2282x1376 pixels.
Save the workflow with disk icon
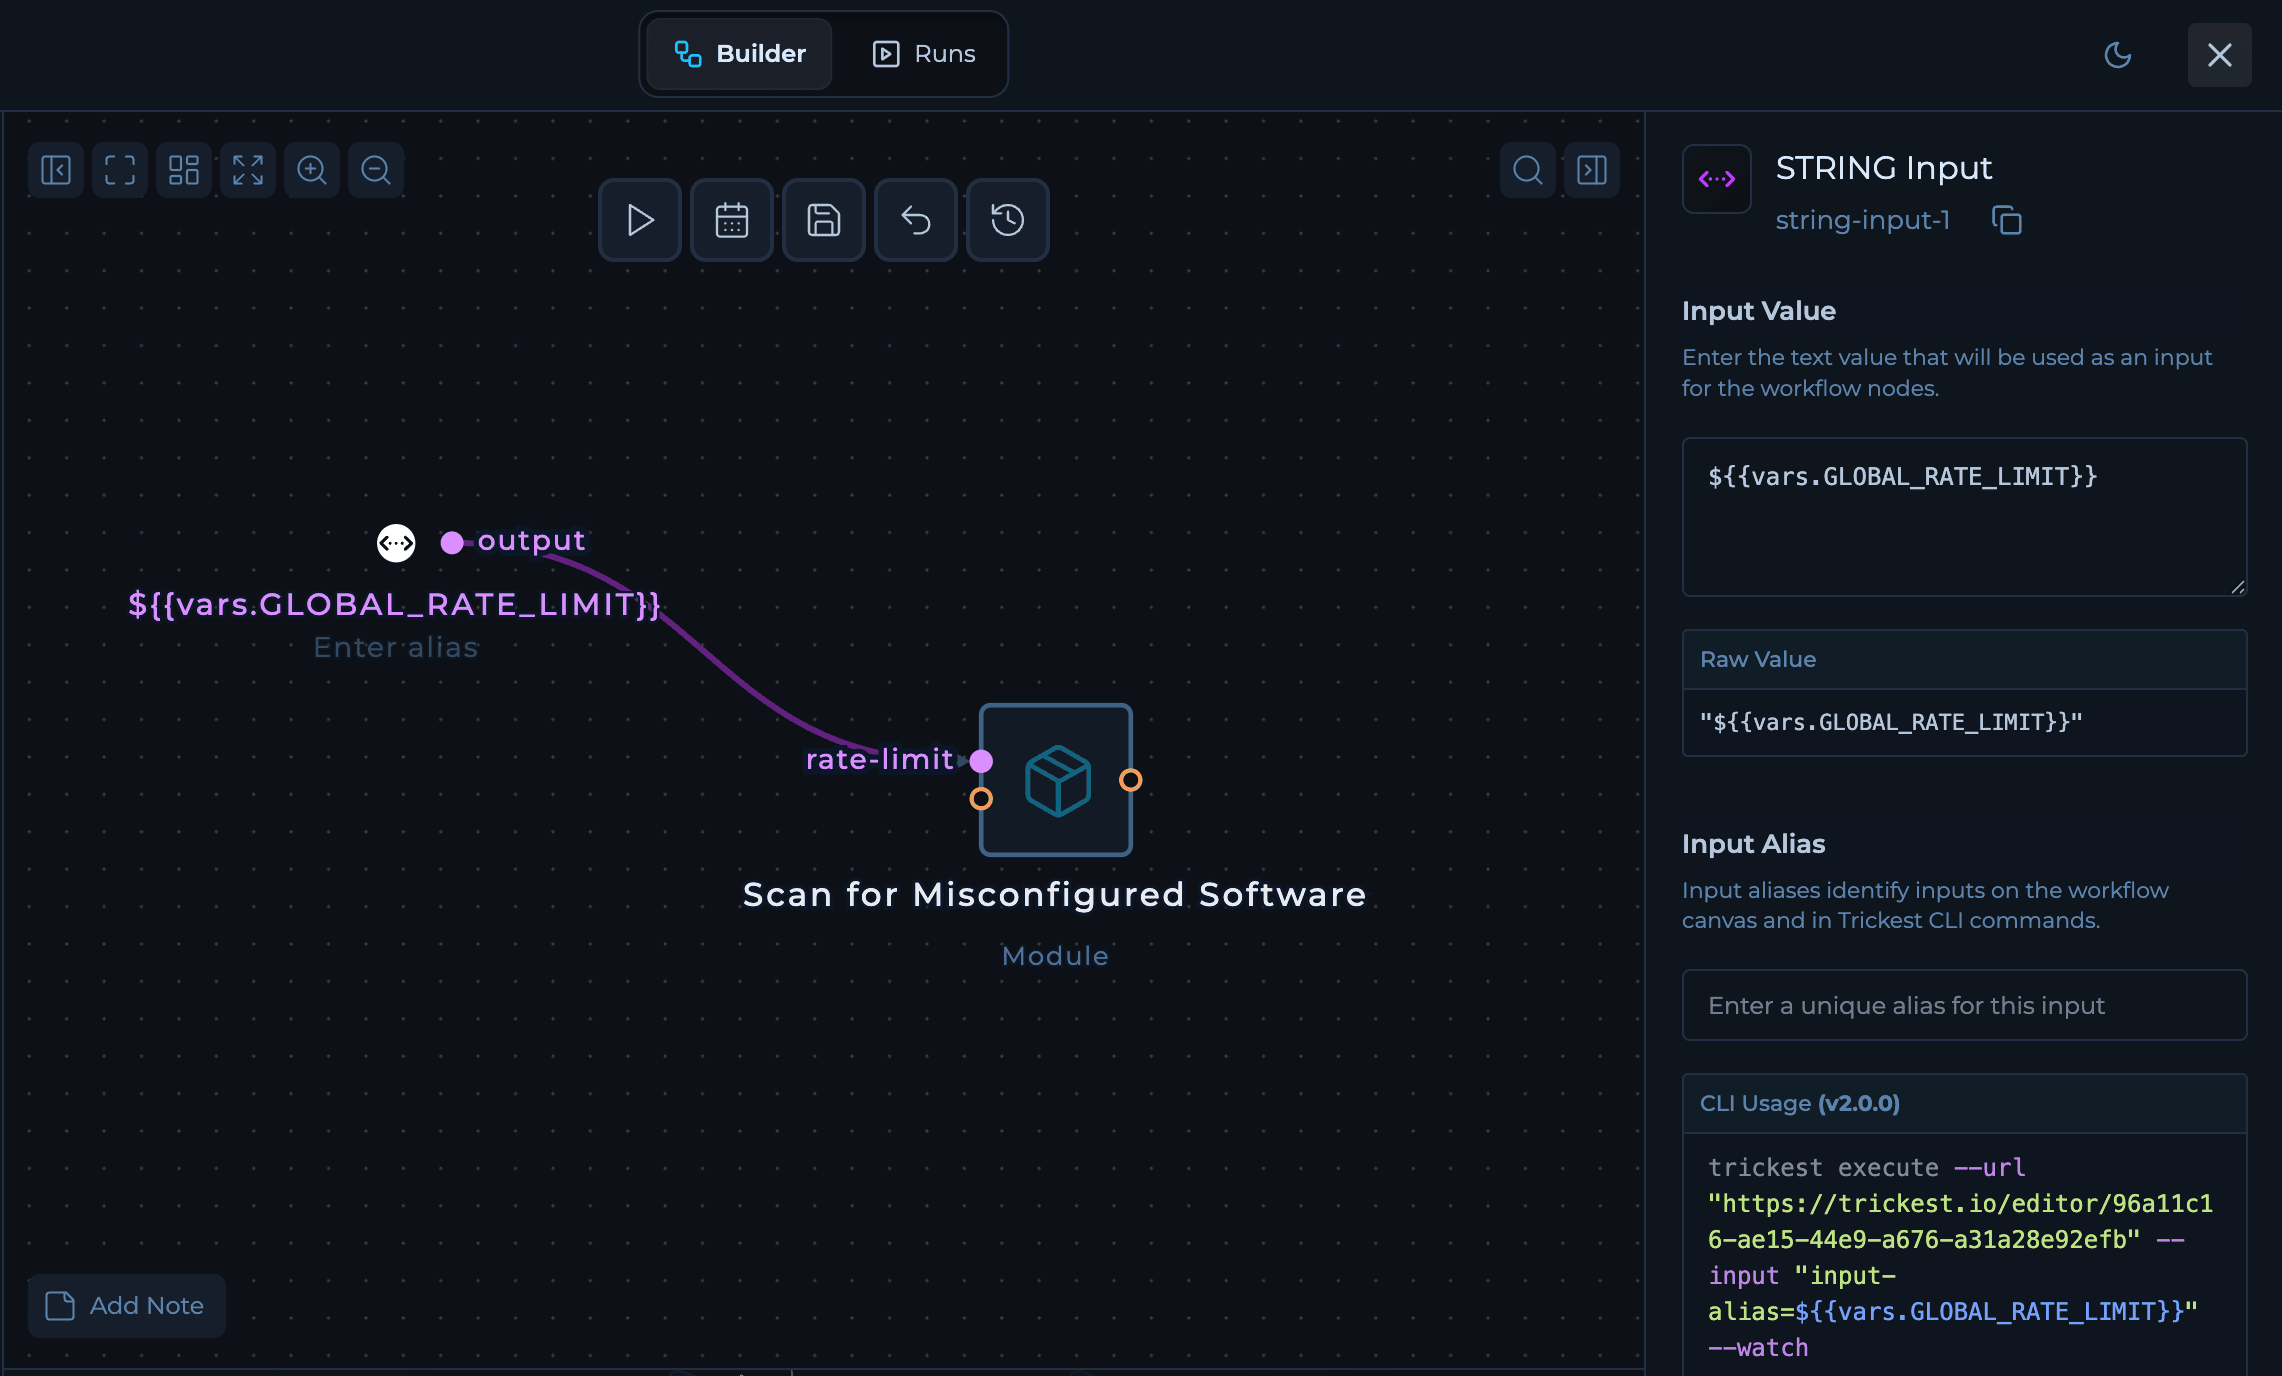point(824,220)
